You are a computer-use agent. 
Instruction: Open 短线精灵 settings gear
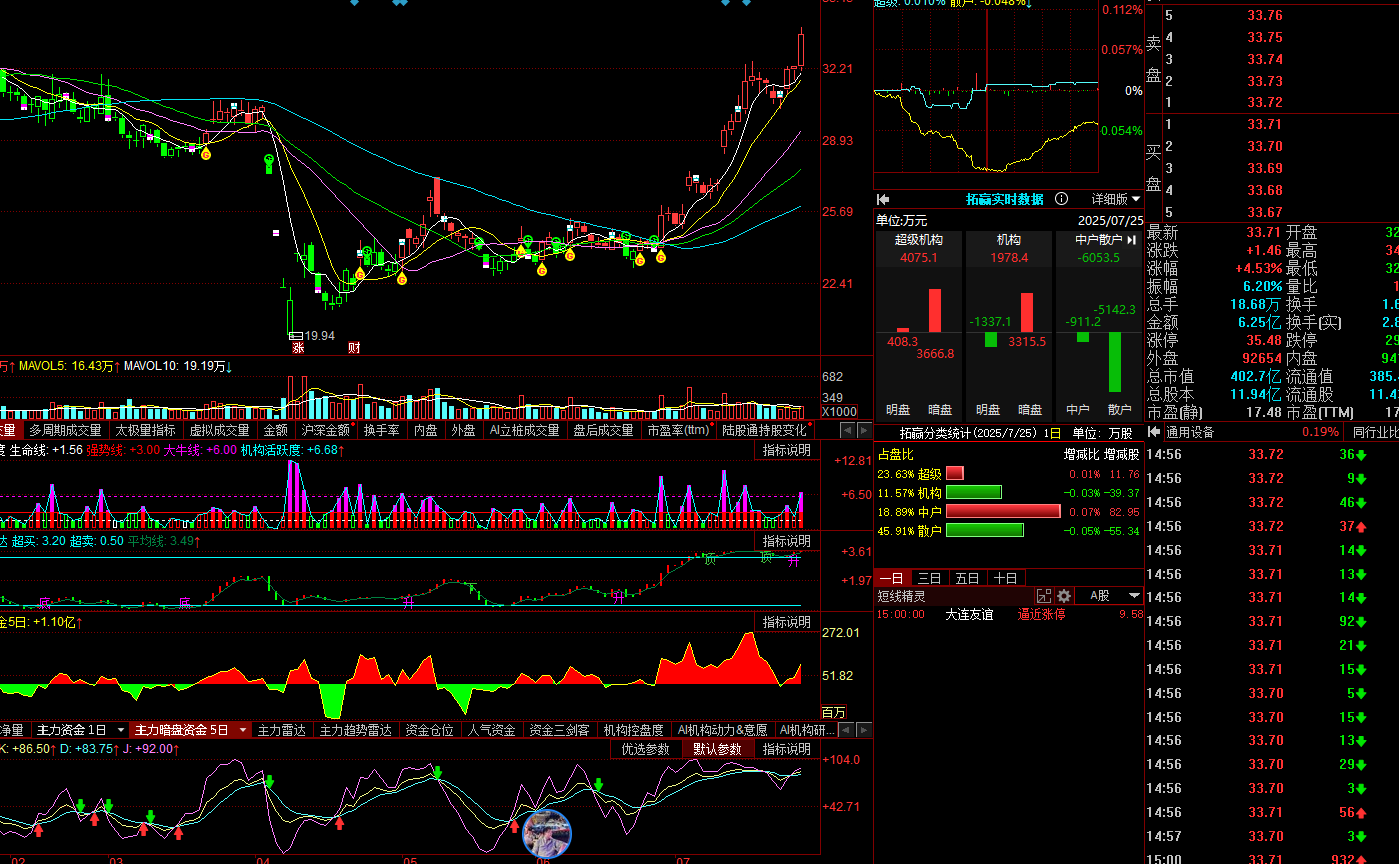[x=1064, y=595]
